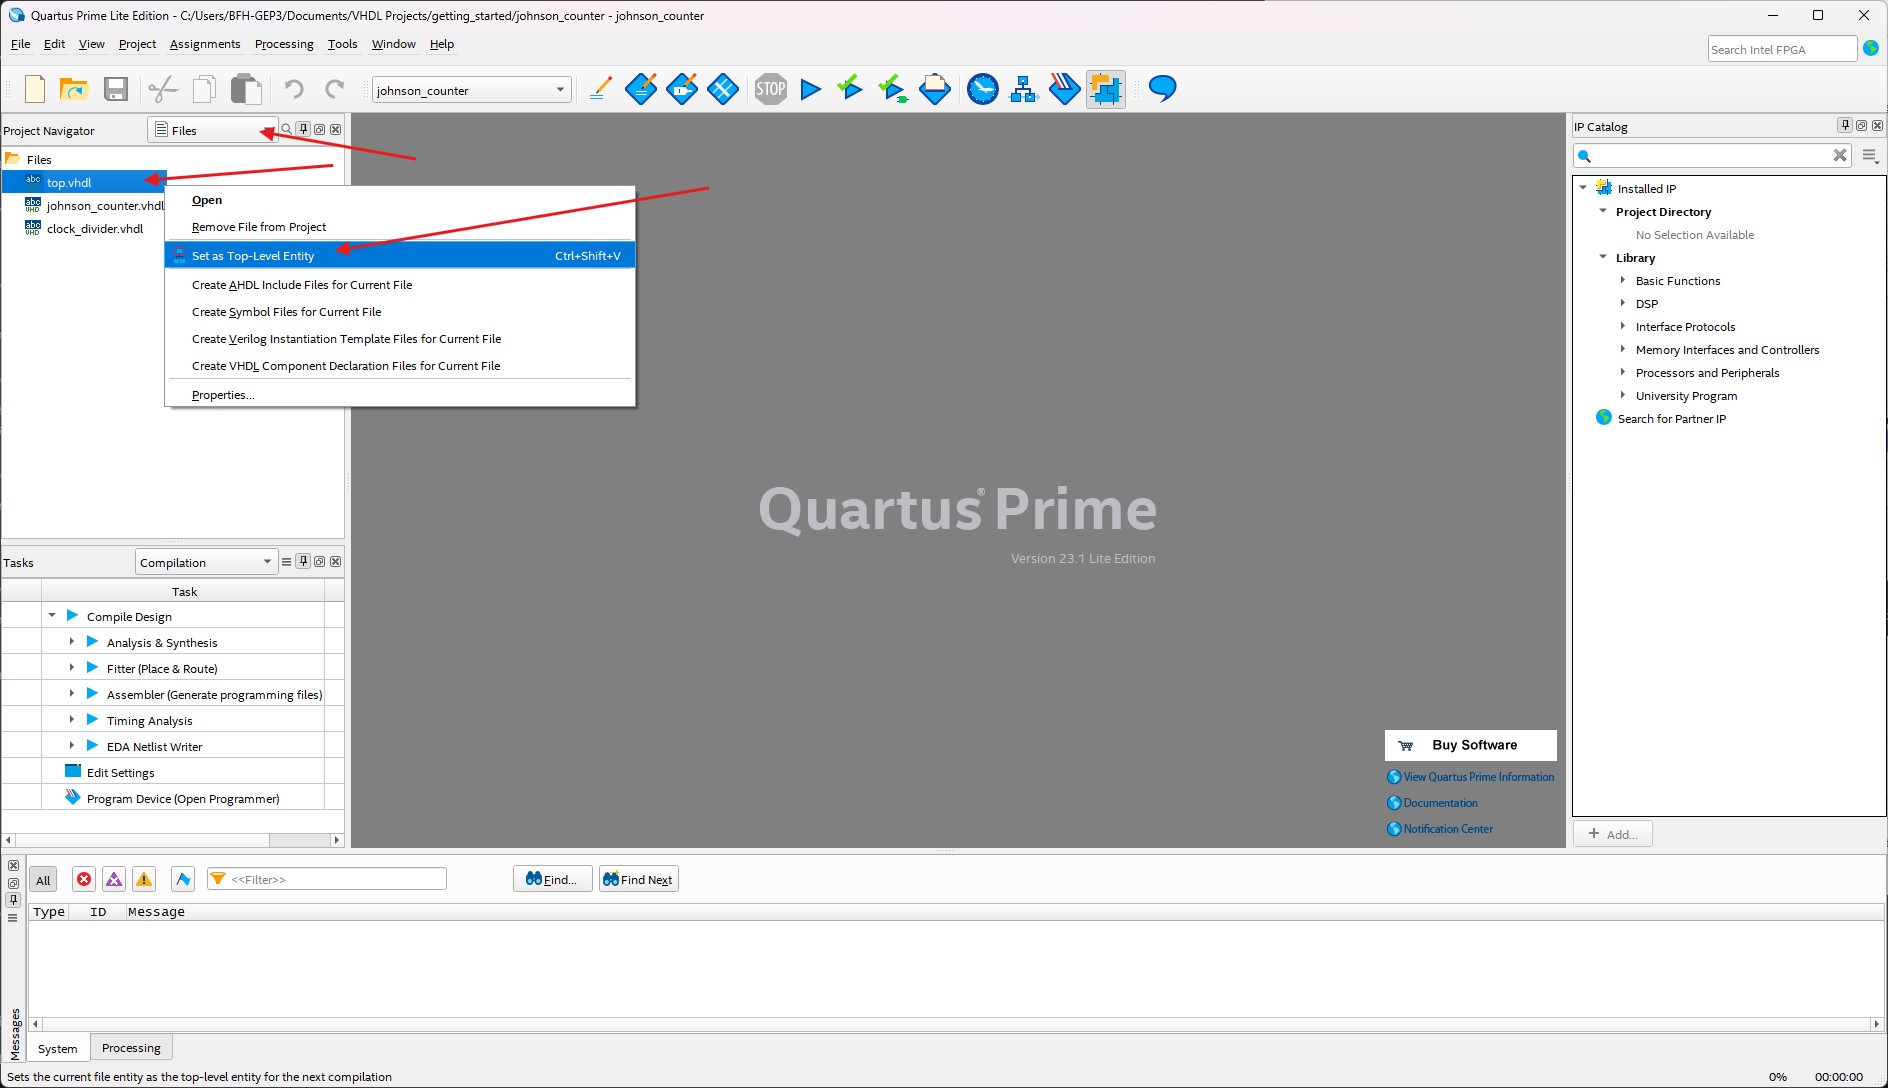This screenshot has width=1888, height=1088.
Task: Expand the Fitter (Place & Route) task
Action: click(72, 668)
